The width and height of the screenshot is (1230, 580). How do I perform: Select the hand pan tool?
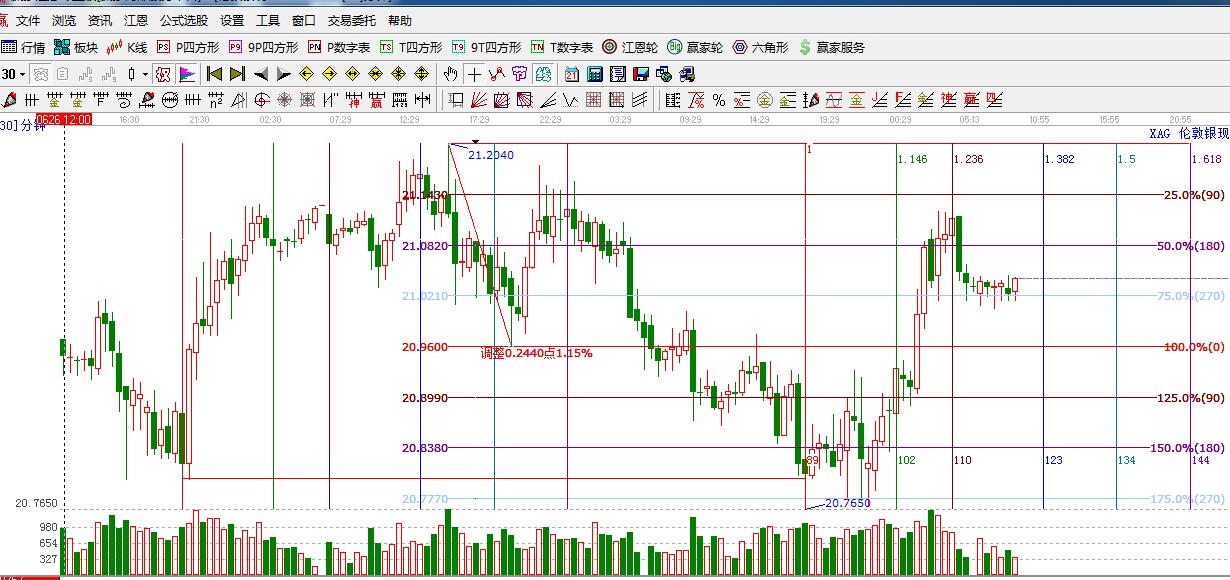click(451, 74)
